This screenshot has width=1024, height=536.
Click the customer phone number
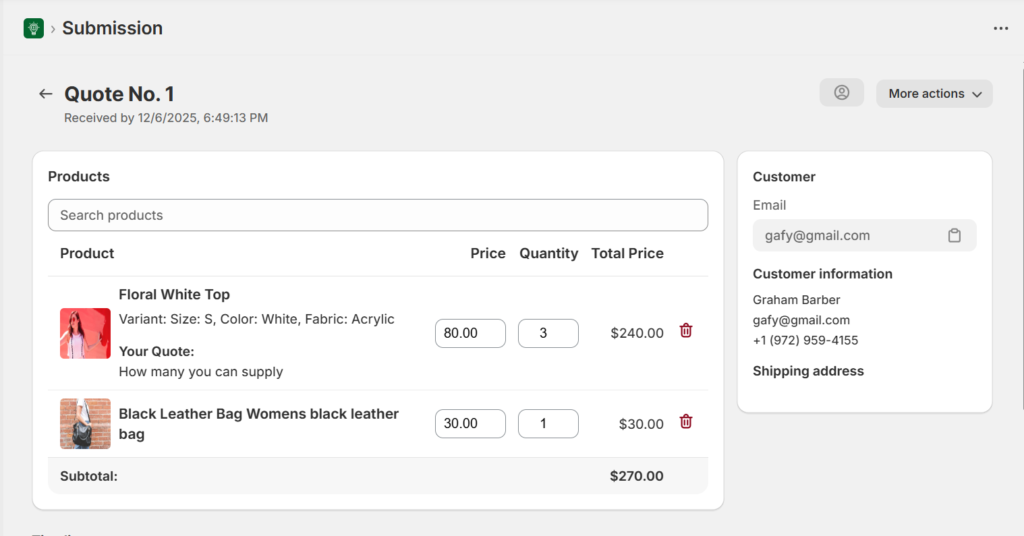805,340
